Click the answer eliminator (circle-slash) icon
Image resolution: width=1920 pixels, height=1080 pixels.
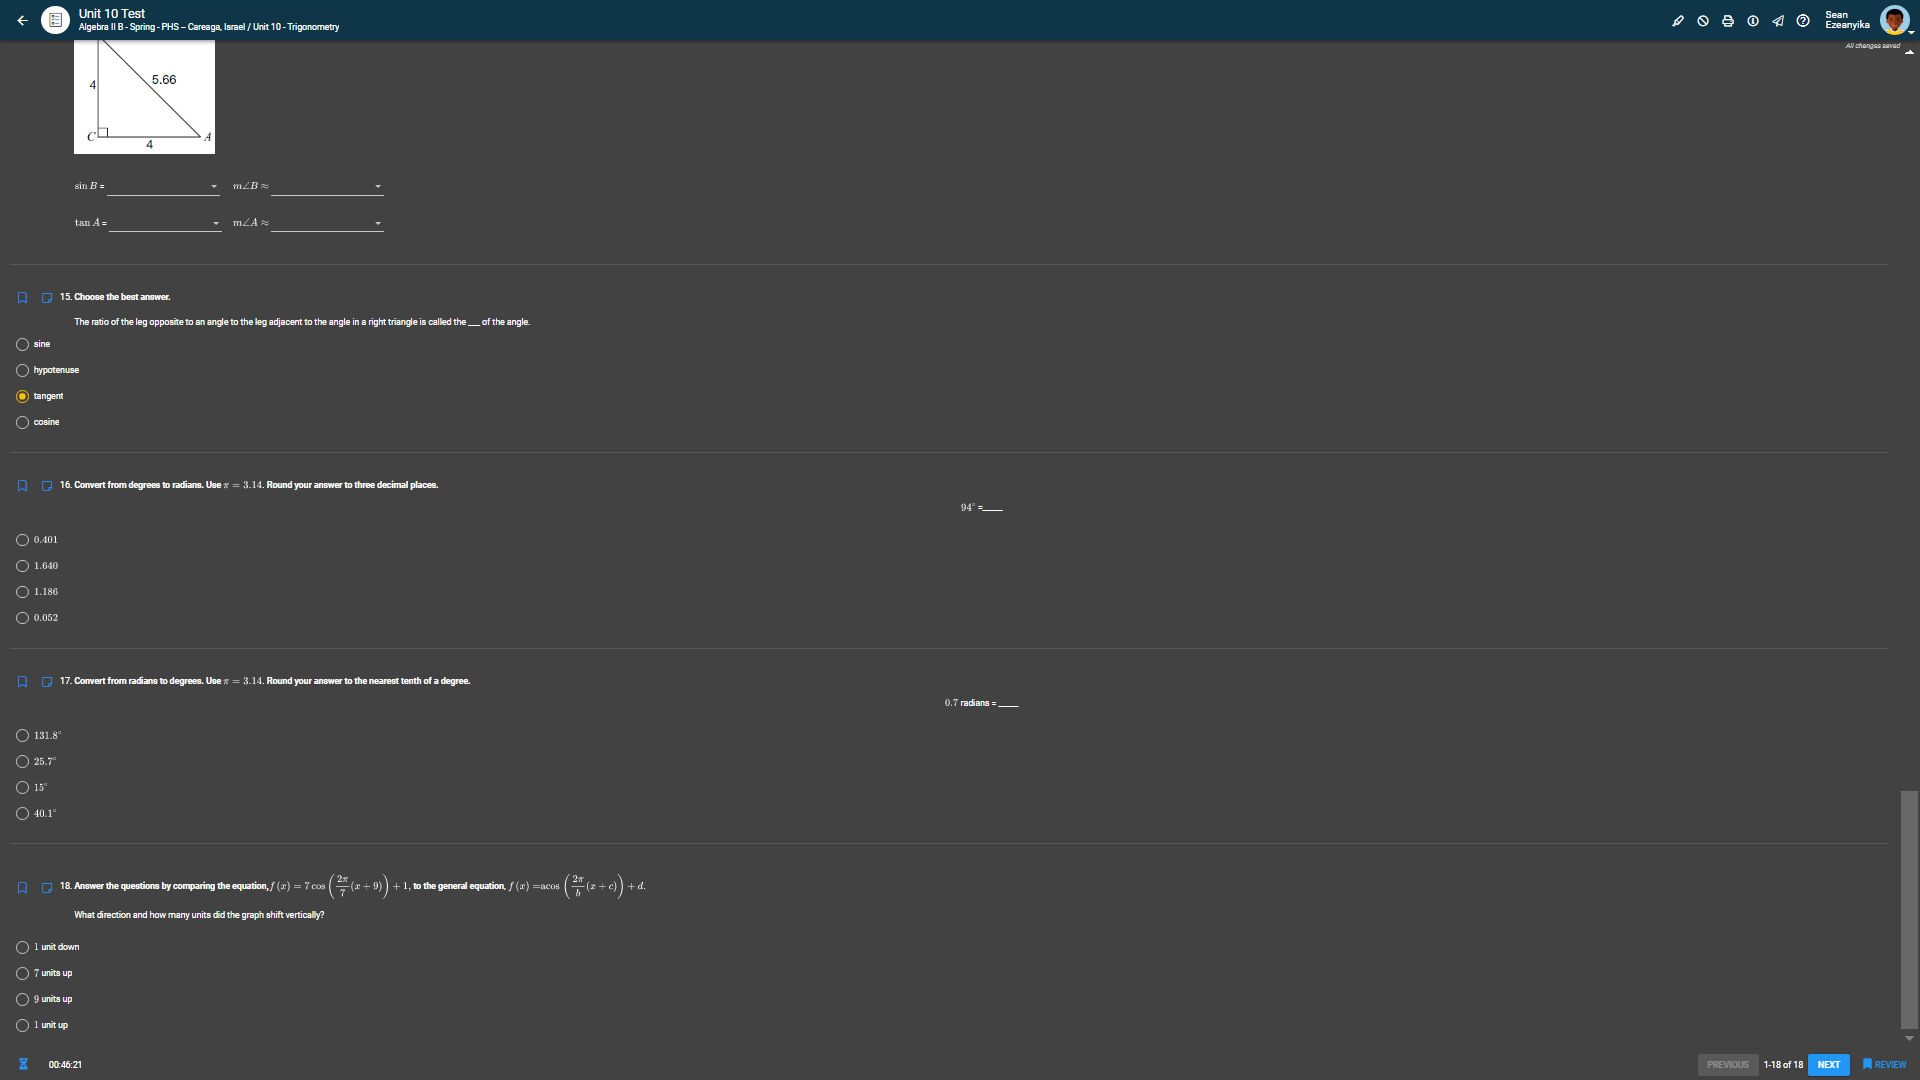(1703, 21)
